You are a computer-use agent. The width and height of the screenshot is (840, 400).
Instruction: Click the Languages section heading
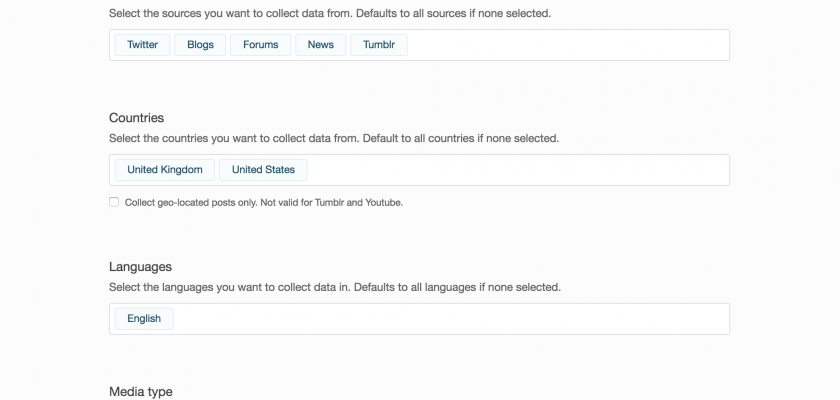(x=140, y=267)
